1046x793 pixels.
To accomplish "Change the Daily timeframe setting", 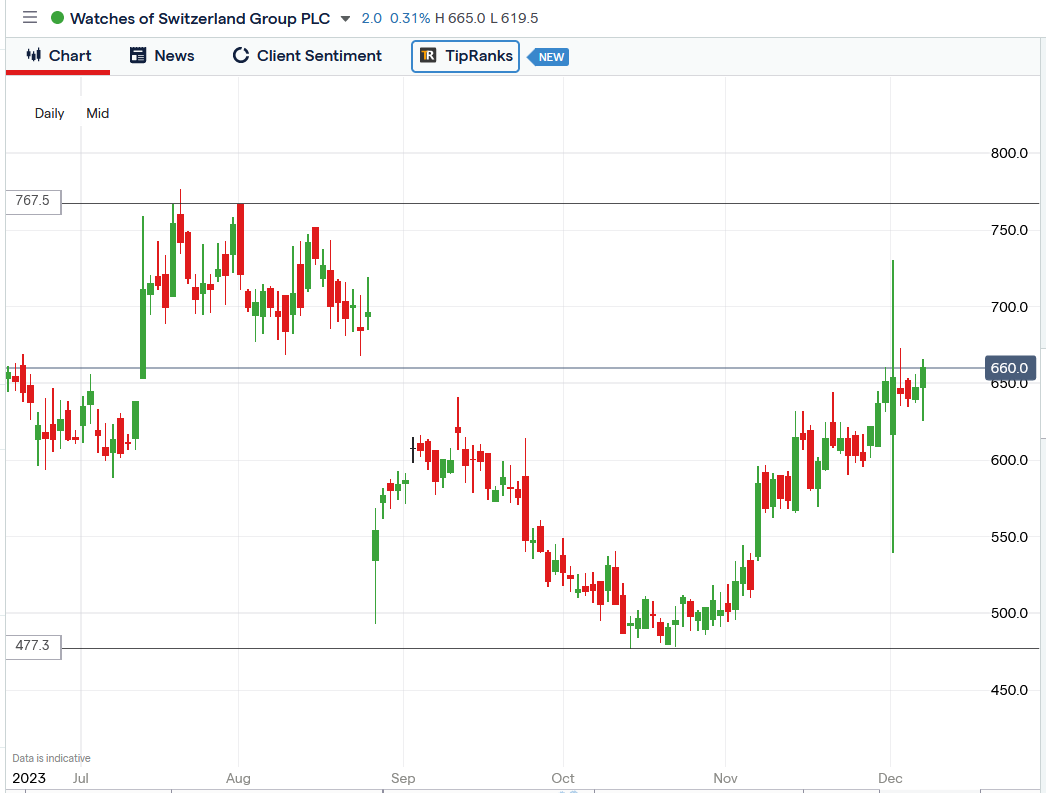I will 49,113.
